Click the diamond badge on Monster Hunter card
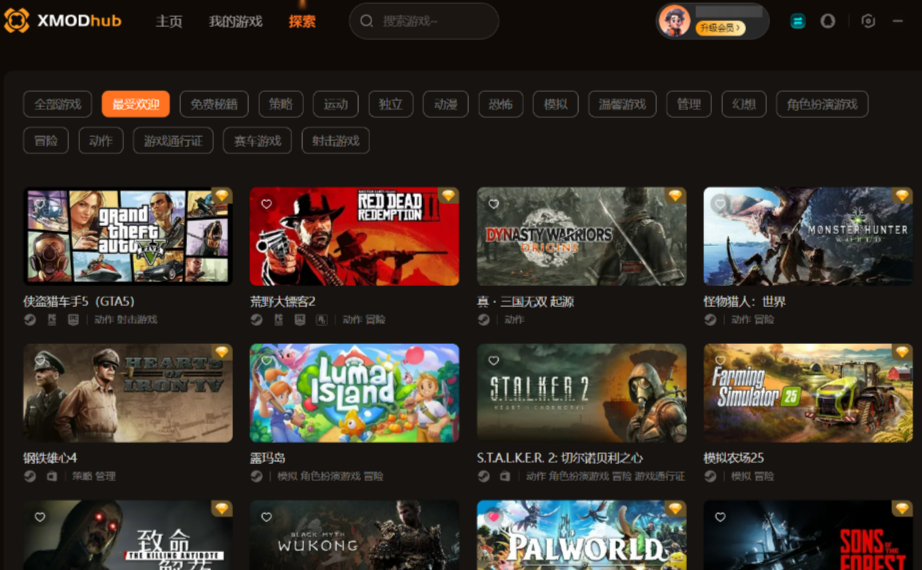 tap(902, 195)
